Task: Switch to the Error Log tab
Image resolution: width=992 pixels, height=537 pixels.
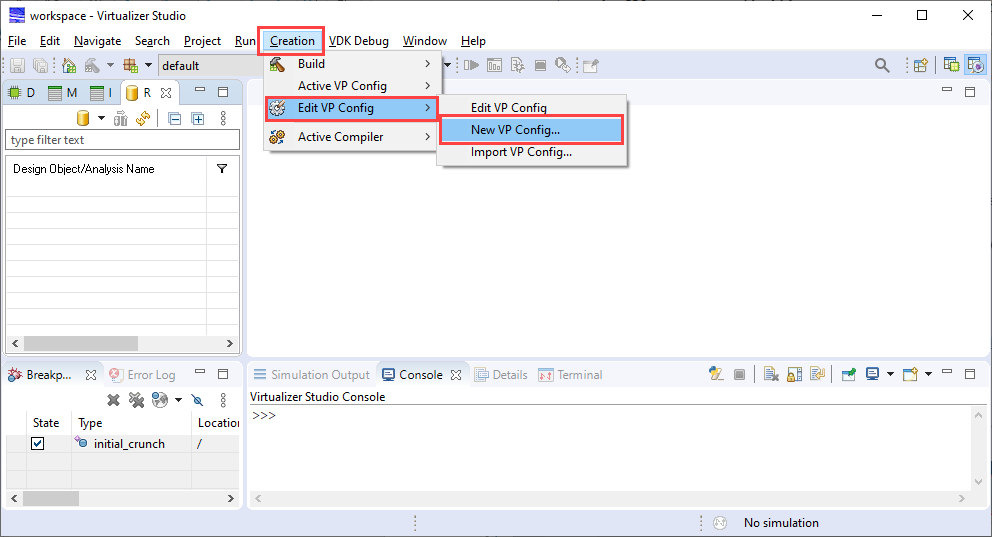Action: (x=144, y=374)
